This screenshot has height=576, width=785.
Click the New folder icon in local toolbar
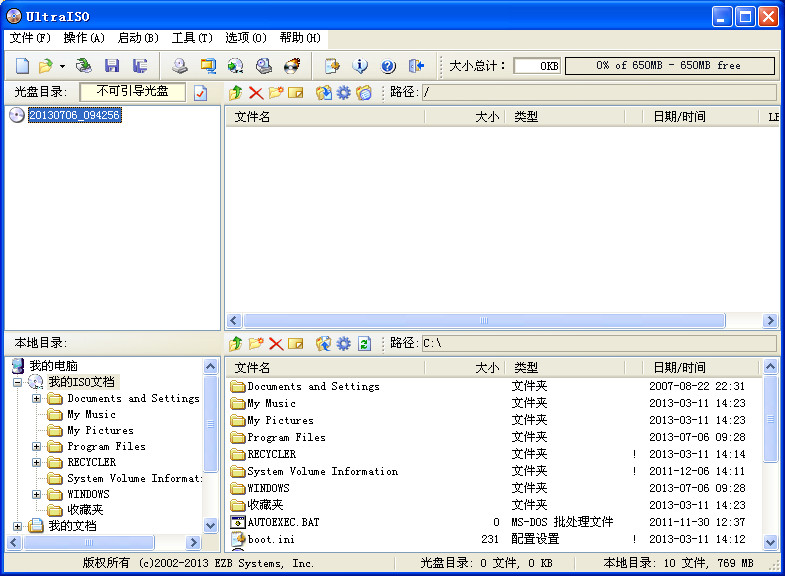[256, 344]
